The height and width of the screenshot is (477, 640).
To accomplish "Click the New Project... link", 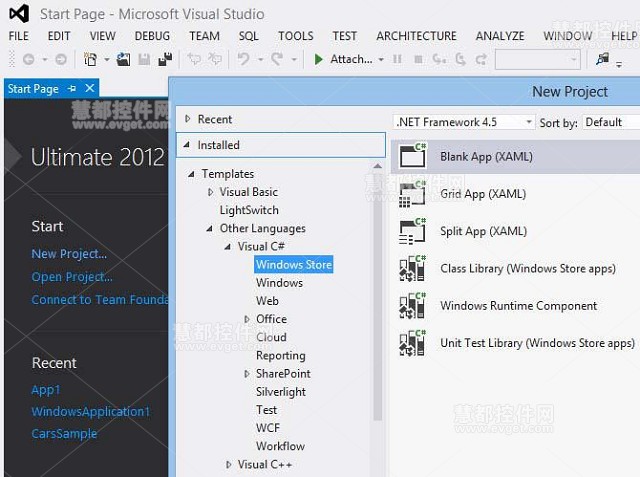I will pos(69,254).
